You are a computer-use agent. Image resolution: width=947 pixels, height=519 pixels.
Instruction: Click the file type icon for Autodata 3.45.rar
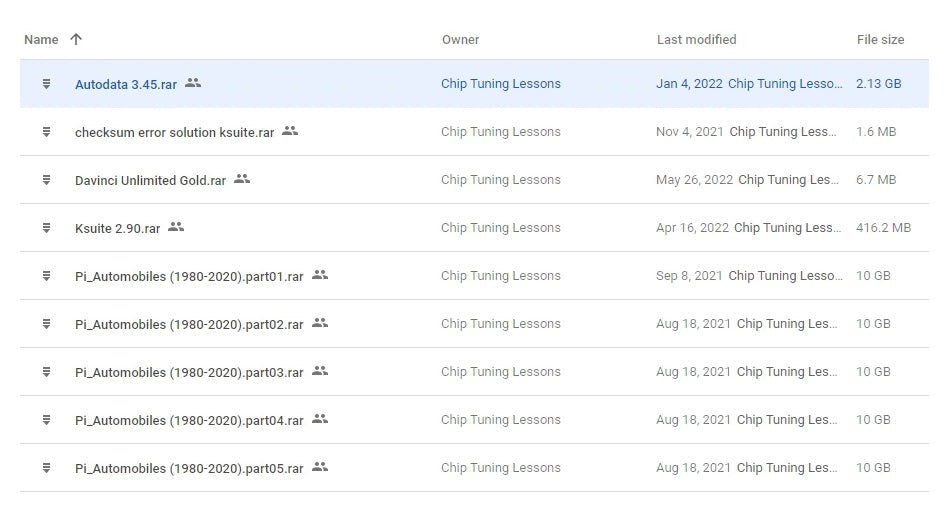(46, 84)
